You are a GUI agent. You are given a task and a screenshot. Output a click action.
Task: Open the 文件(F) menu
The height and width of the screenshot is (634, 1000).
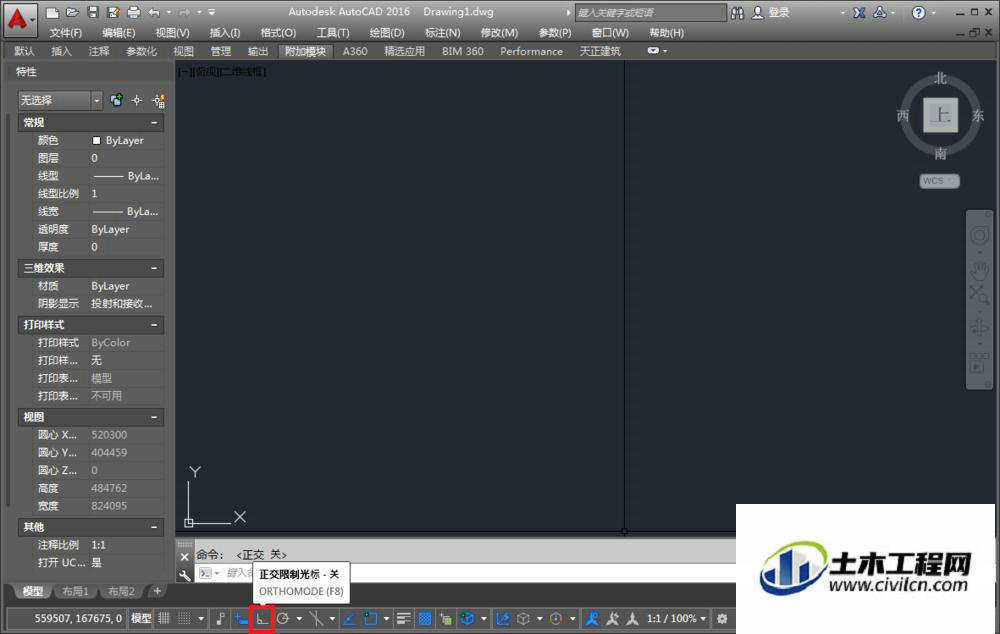tap(66, 33)
